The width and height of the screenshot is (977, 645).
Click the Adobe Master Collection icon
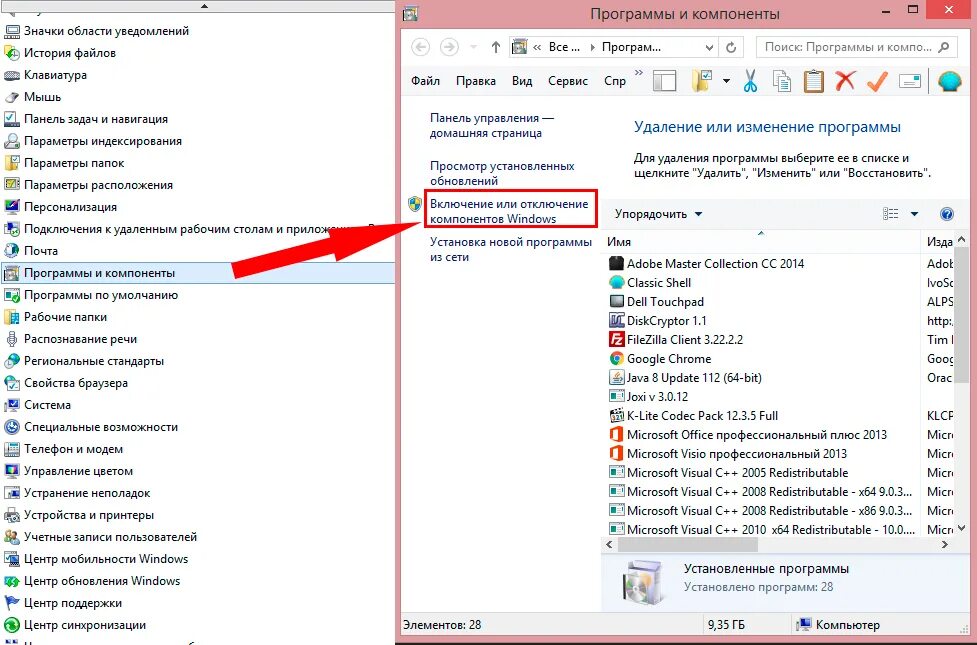616,264
